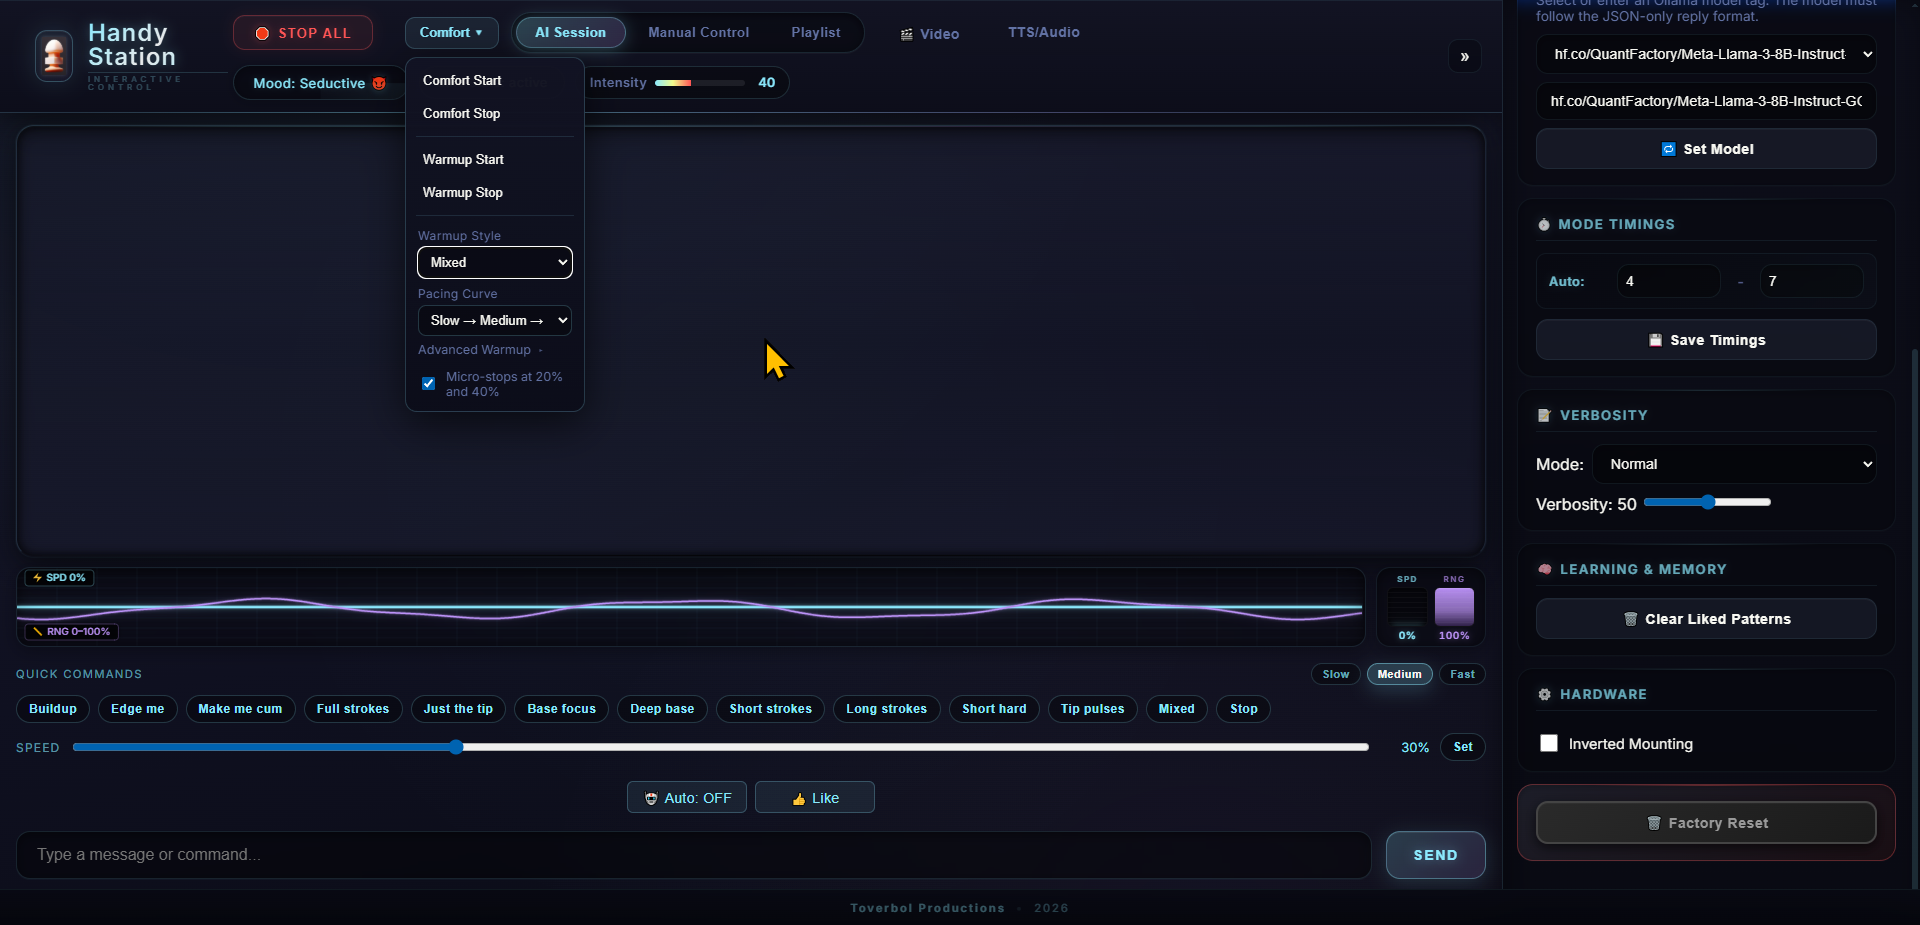This screenshot has width=1920, height=925.
Task: Click the gear icon beside Hardware heading
Action: 1545,694
